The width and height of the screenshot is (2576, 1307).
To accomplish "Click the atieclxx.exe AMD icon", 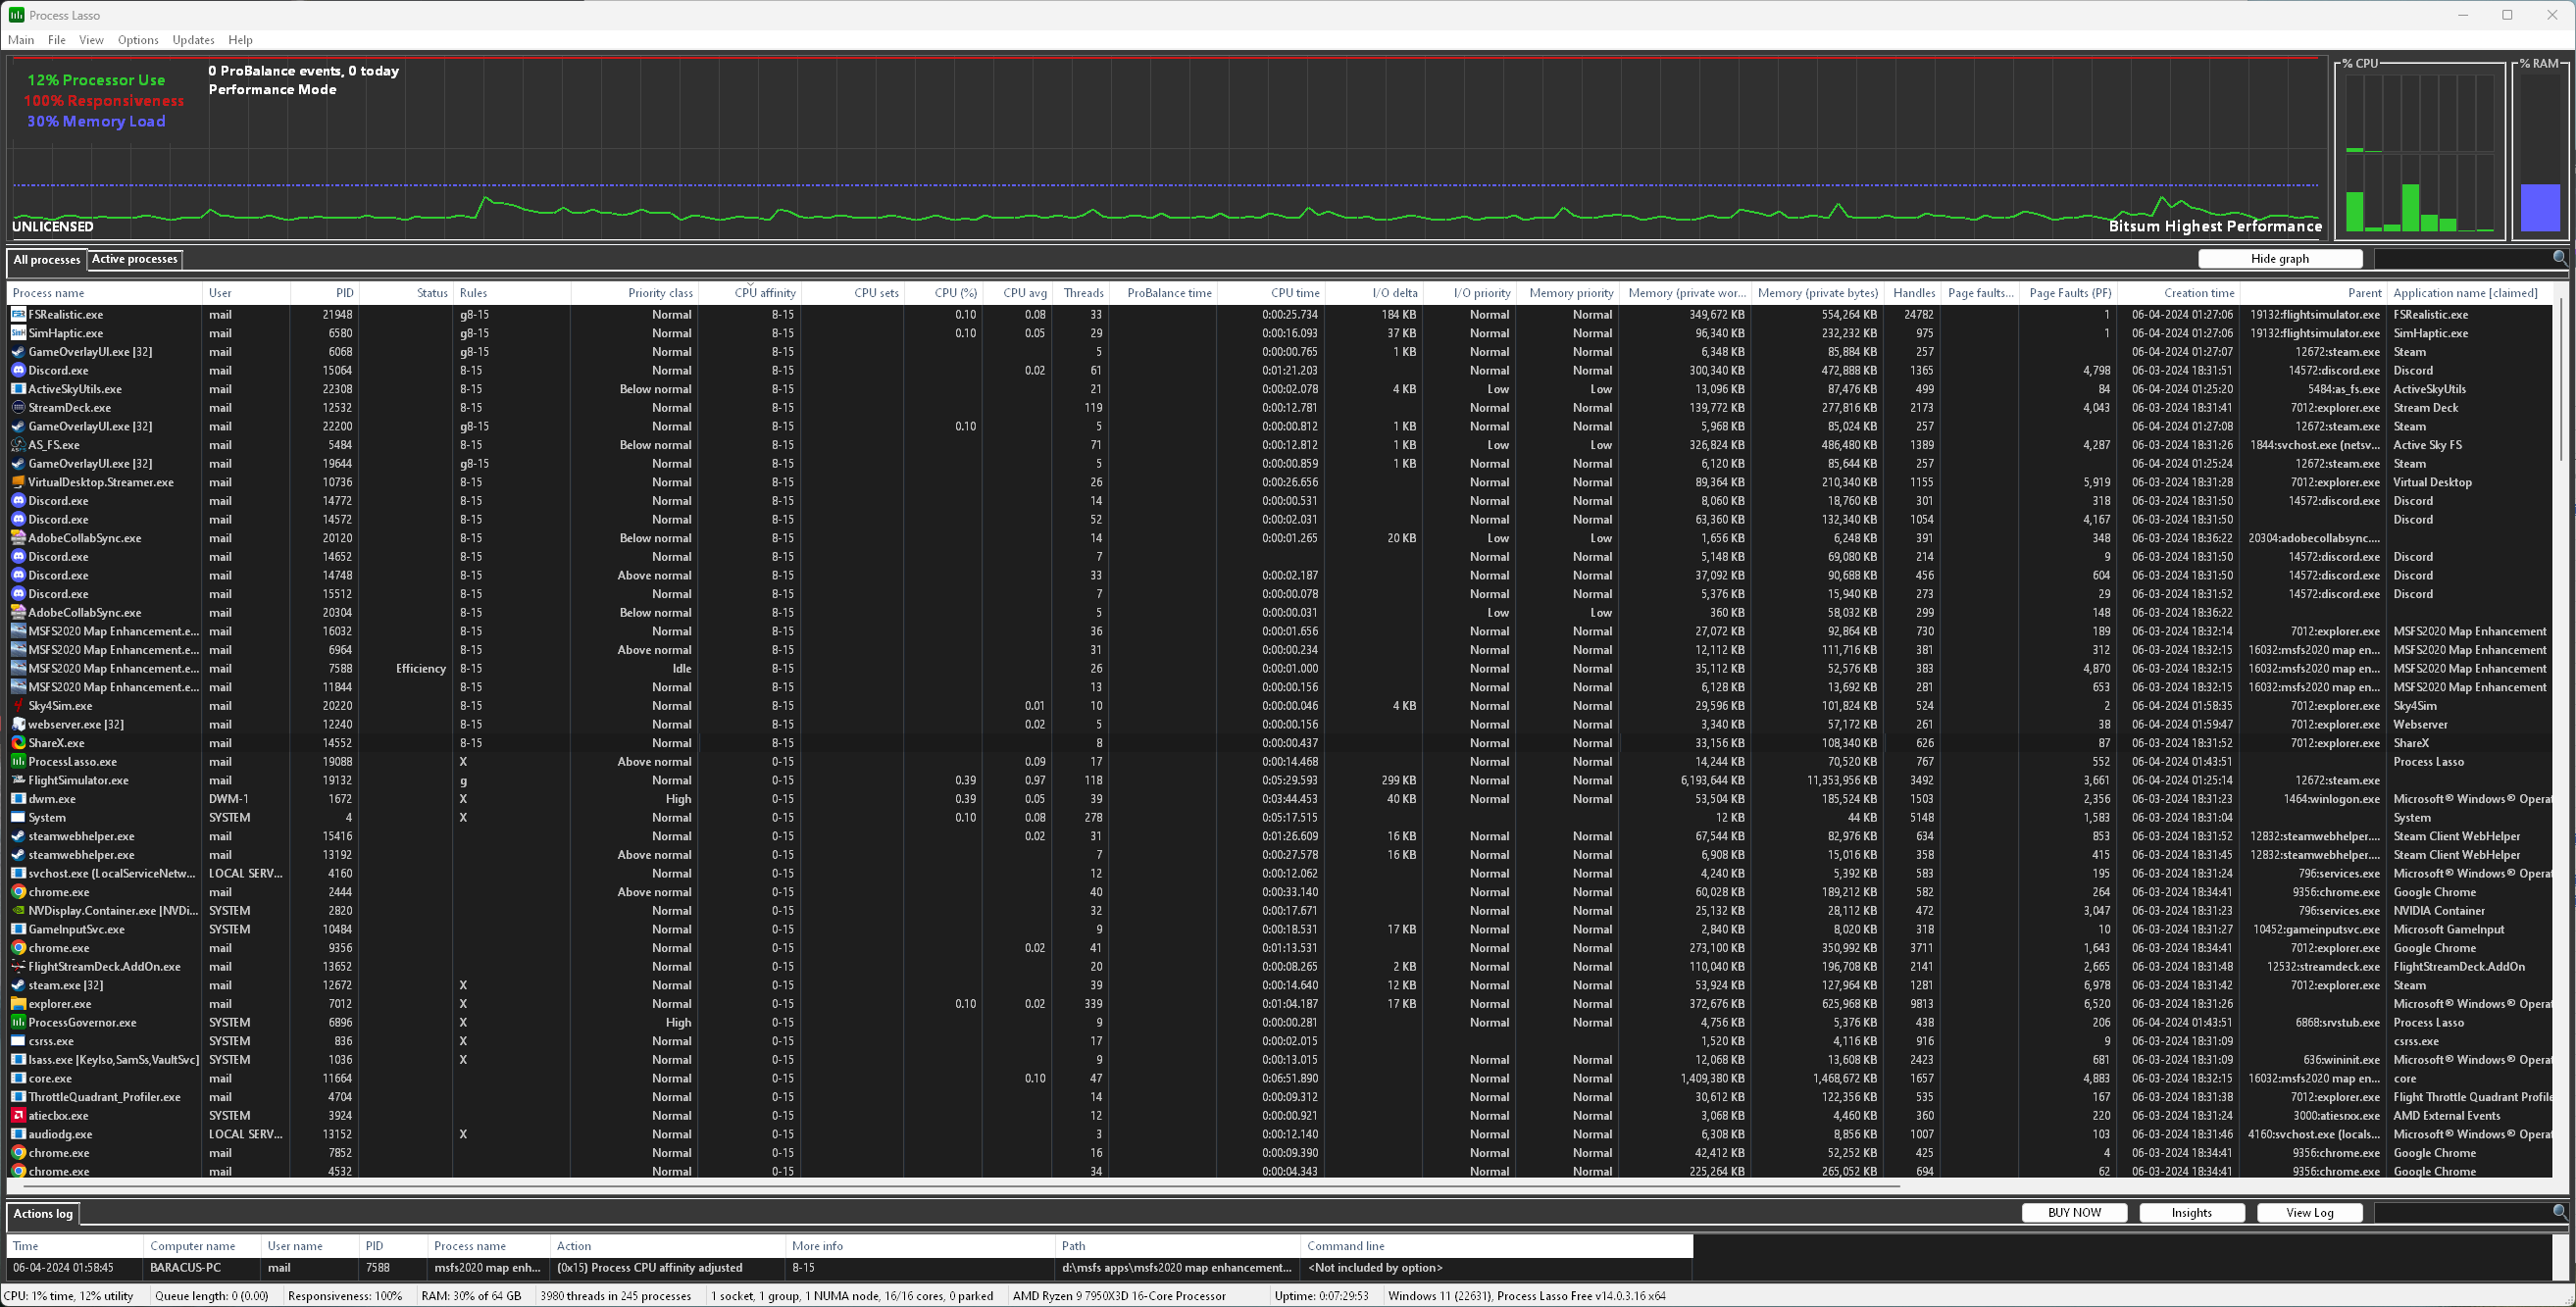I will coord(18,1116).
